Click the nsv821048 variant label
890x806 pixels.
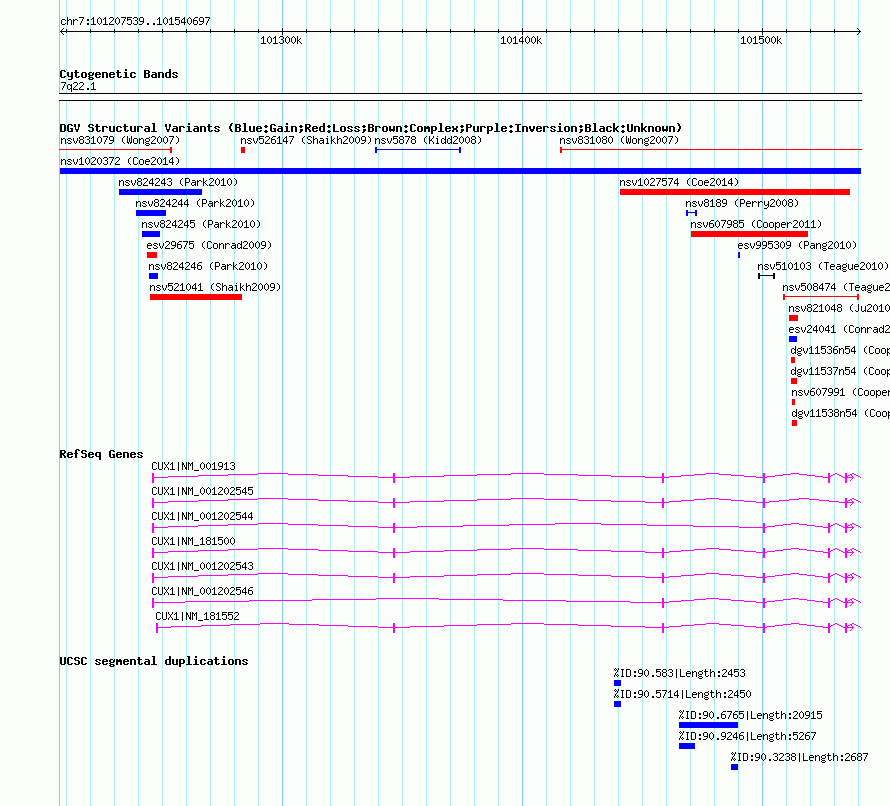pyautogui.click(x=839, y=308)
